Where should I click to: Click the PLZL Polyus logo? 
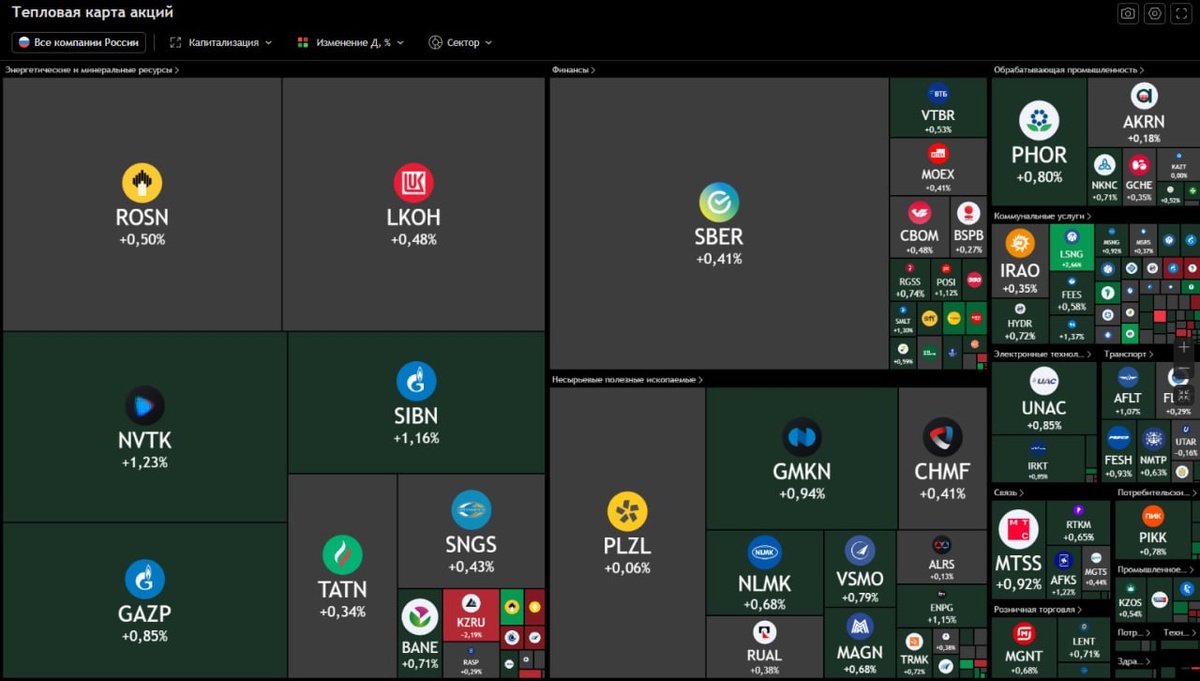627,512
